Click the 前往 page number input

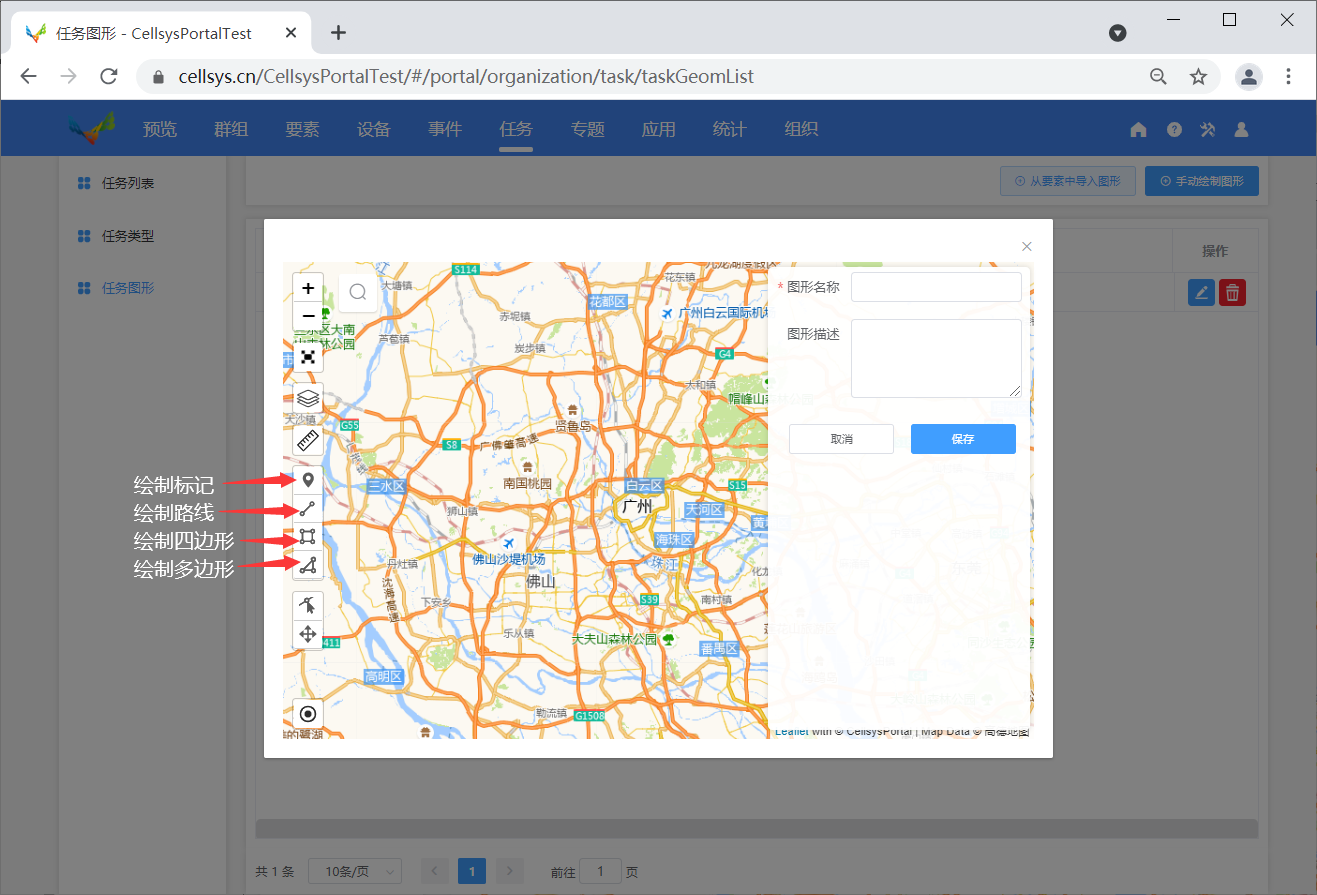click(601, 871)
